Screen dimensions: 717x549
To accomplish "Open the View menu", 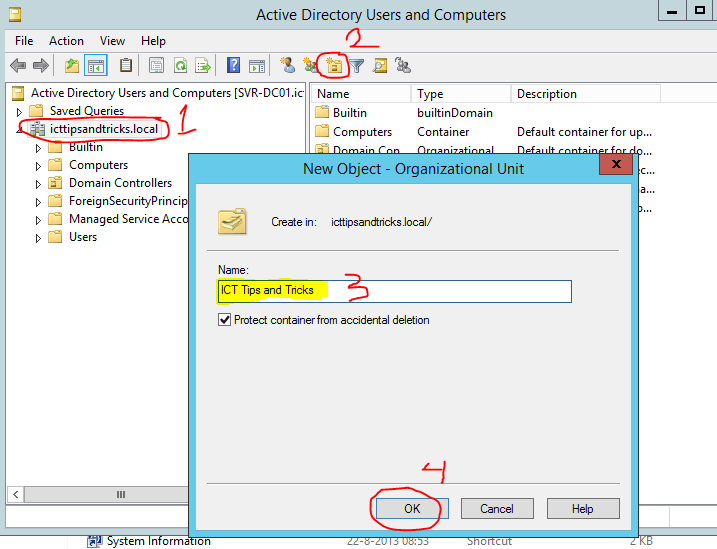I will pyautogui.click(x=112, y=41).
